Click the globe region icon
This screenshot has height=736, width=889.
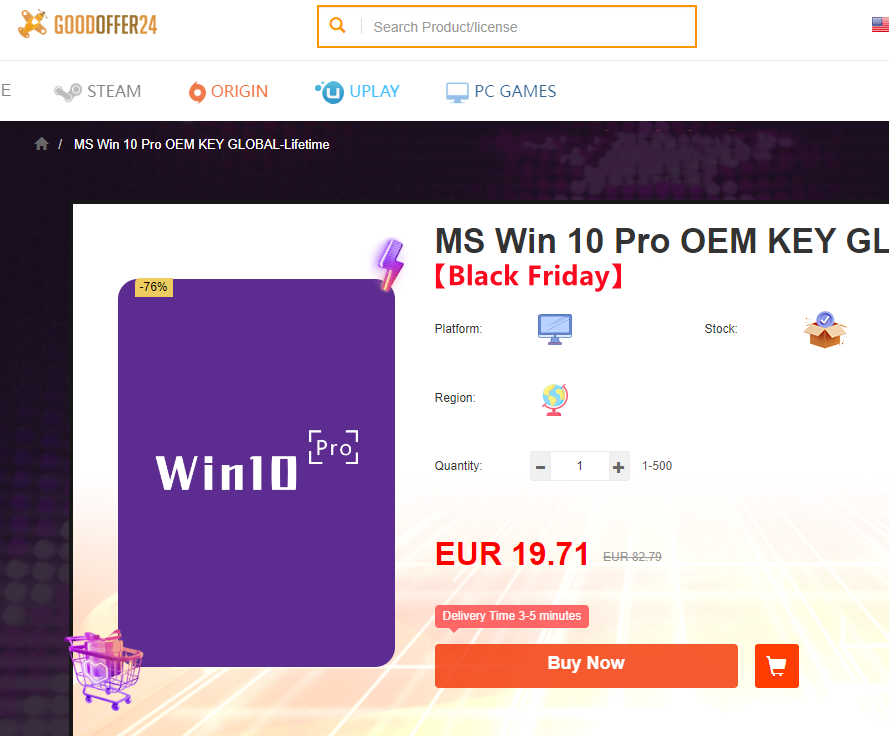554,399
